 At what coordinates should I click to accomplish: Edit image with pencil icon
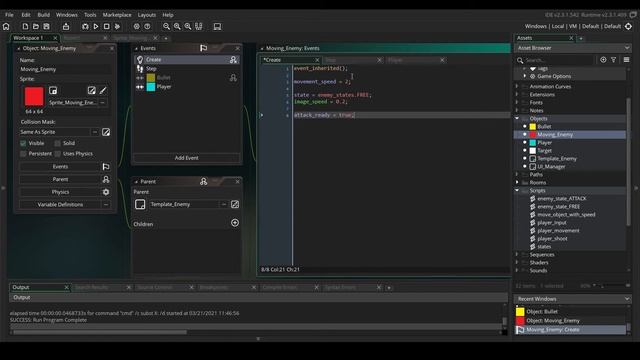coord(103,91)
